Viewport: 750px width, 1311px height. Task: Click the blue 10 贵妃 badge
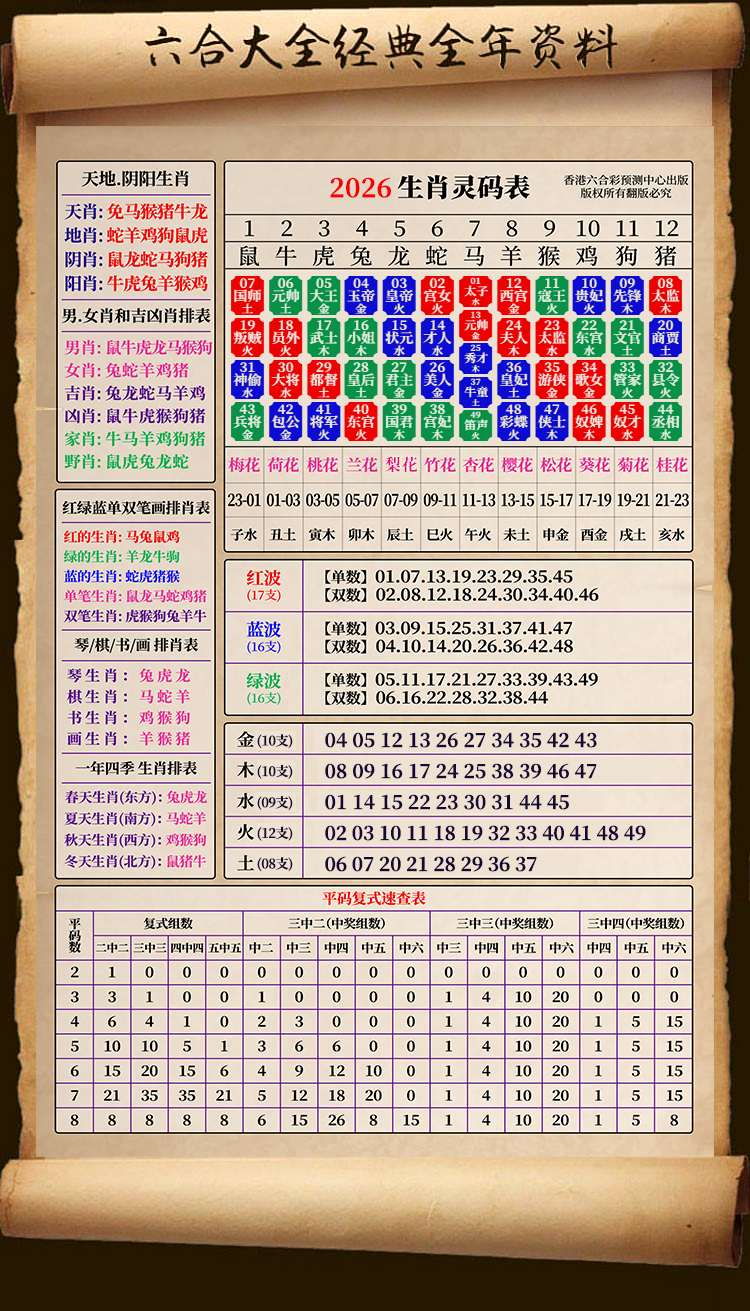point(589,295)
